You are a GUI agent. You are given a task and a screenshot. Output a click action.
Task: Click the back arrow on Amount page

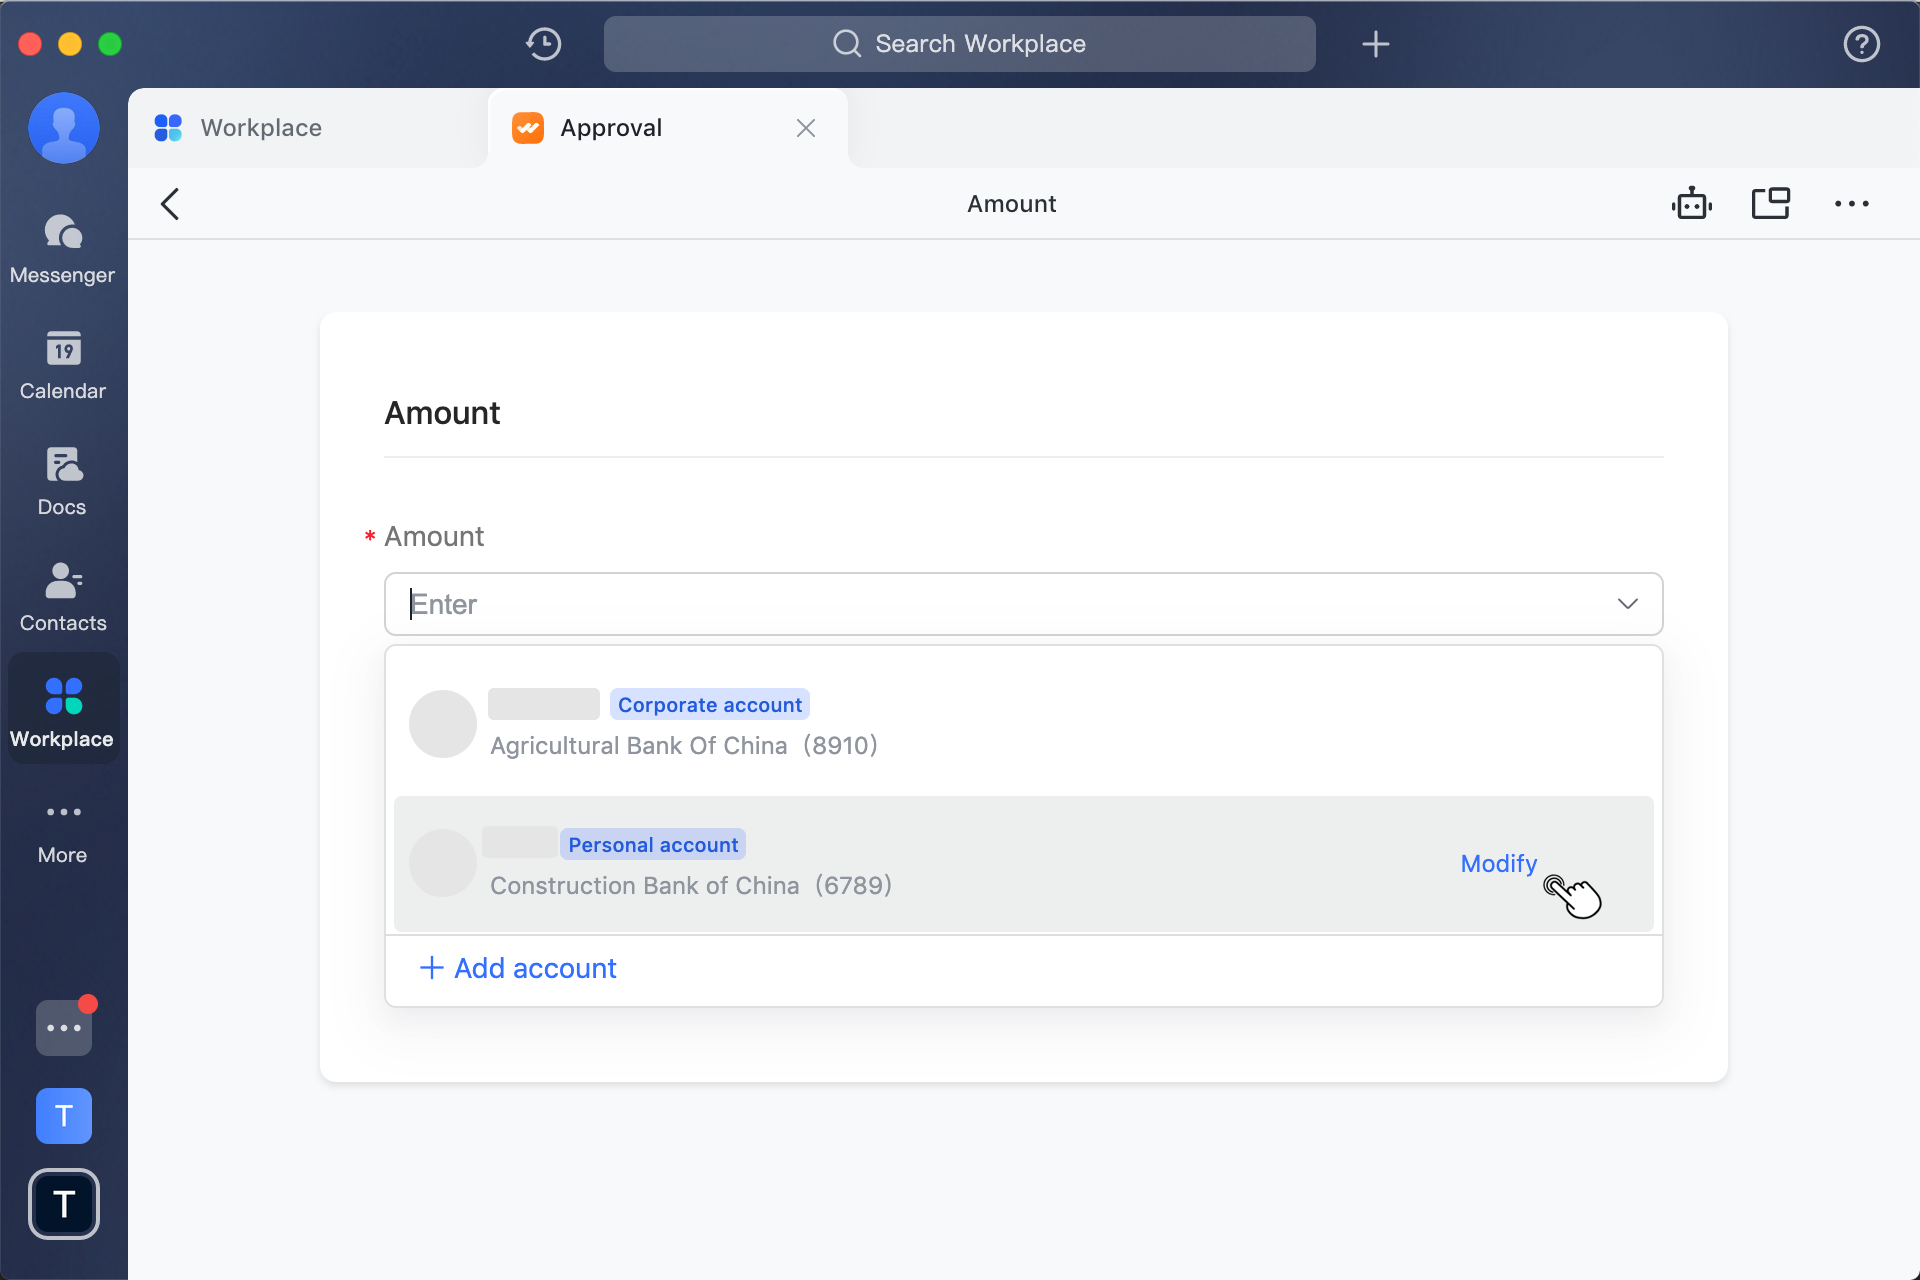[x=170, y=203]
